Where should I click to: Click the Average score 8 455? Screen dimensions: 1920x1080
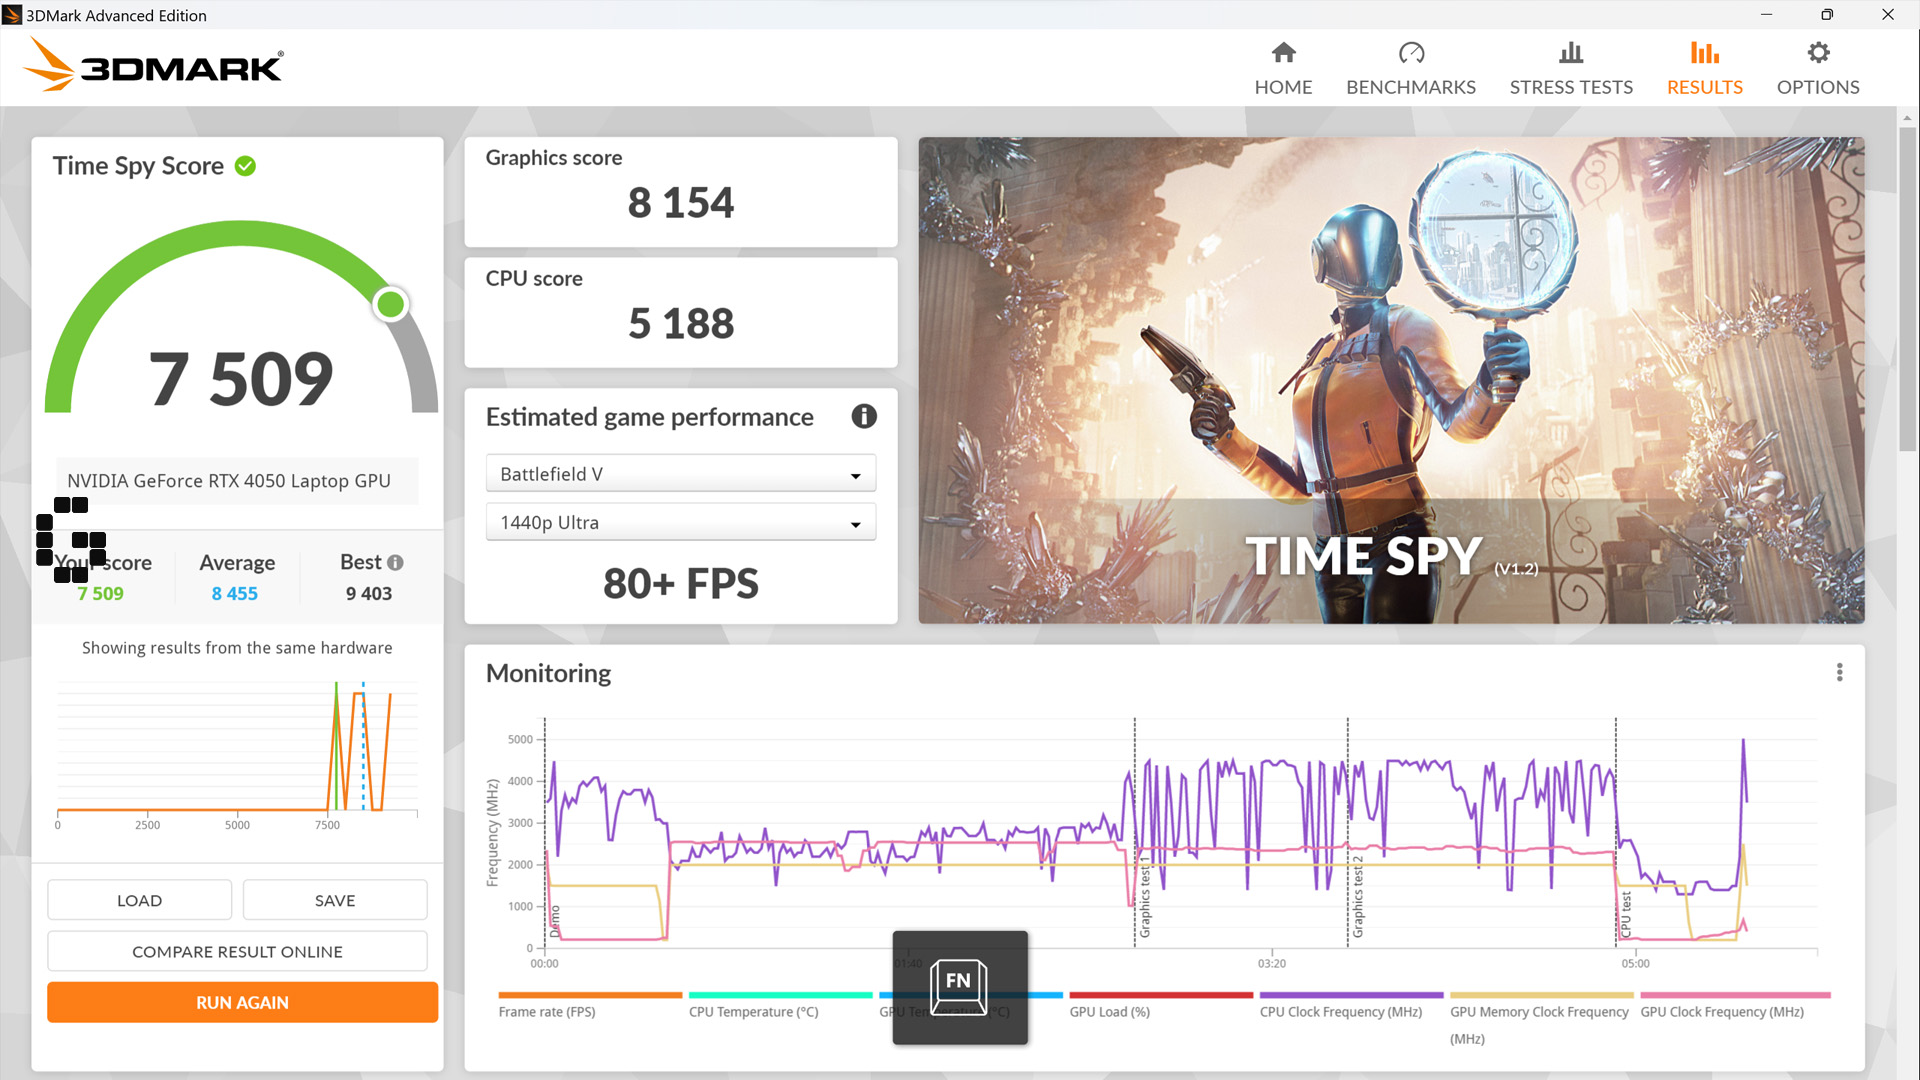234,594
